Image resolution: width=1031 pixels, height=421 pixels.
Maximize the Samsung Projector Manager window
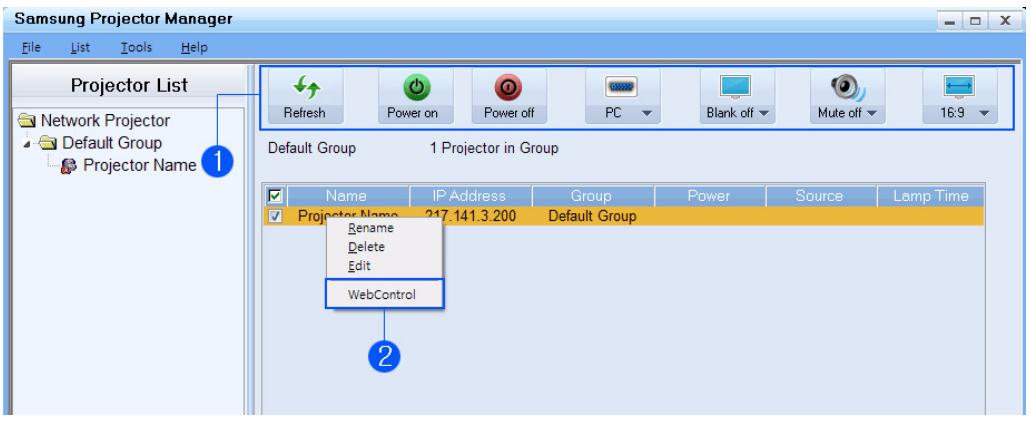tap(976, 21)
